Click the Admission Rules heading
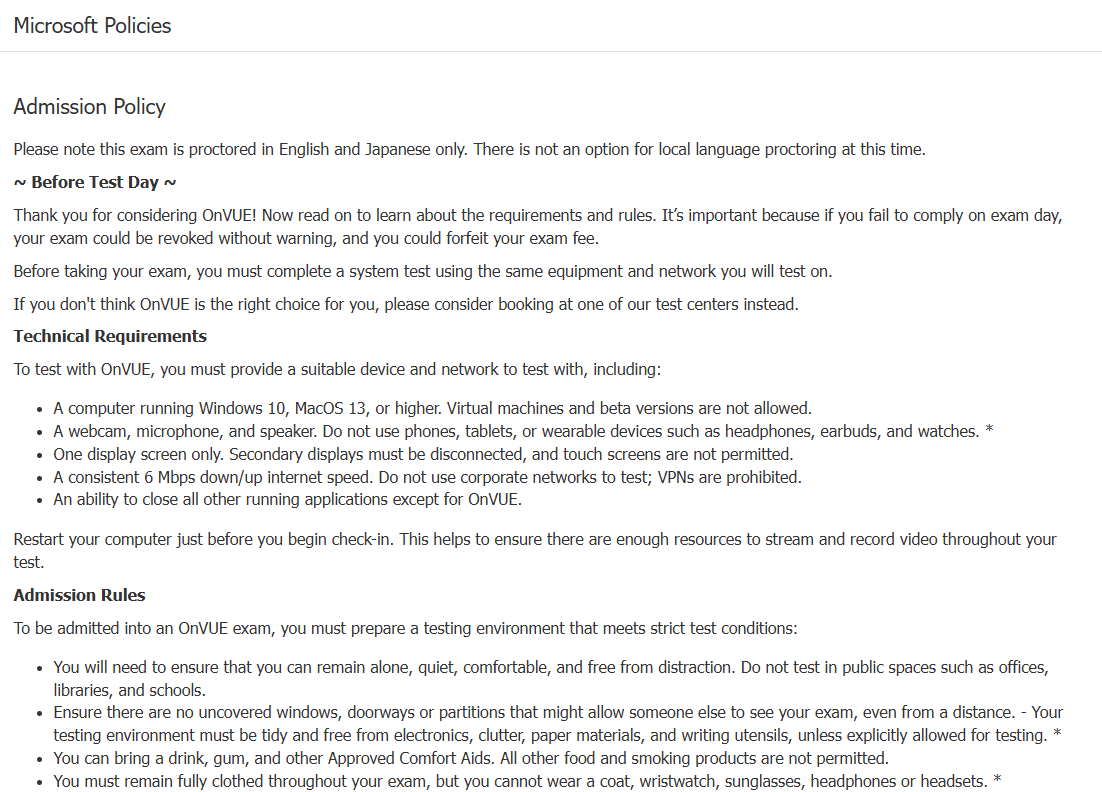 (x=79, y=595)
